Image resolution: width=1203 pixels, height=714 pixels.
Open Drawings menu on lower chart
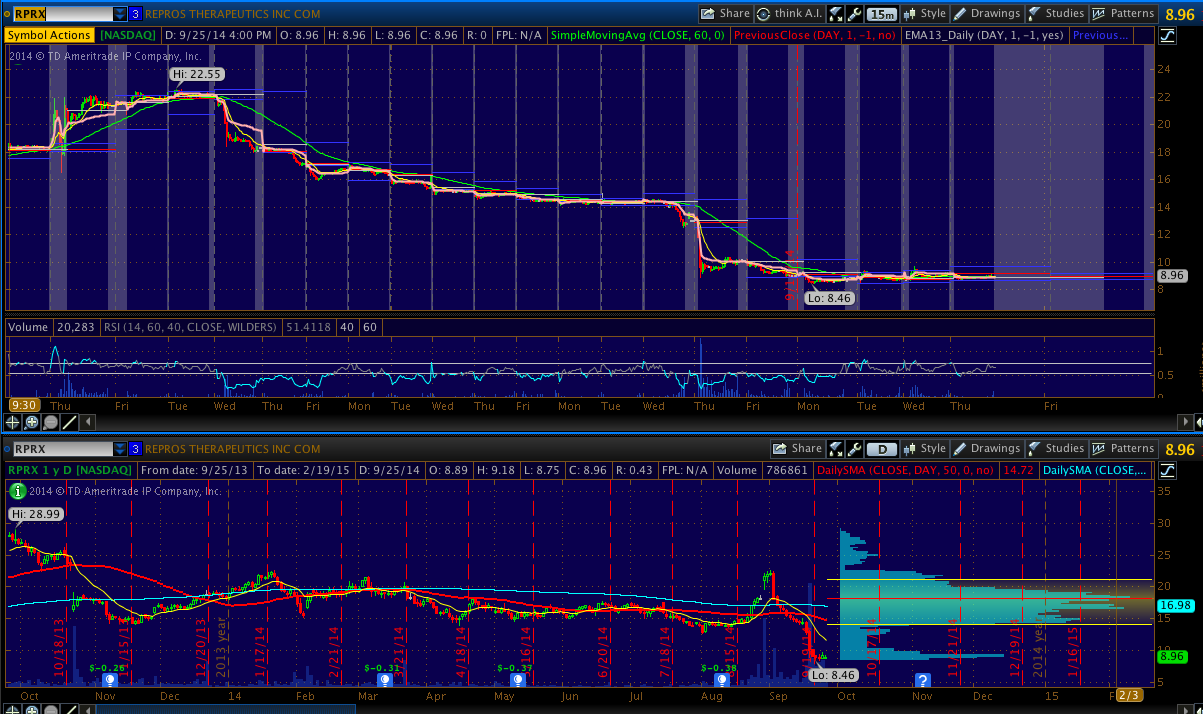pos(985,449)
